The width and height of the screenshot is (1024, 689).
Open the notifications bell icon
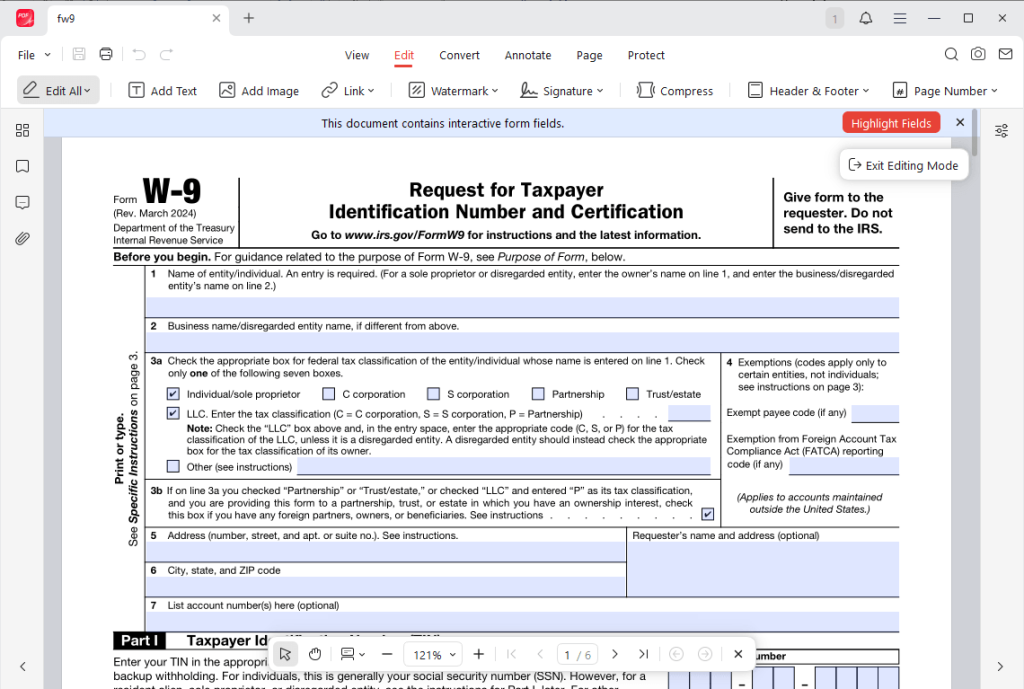(866, 18)
